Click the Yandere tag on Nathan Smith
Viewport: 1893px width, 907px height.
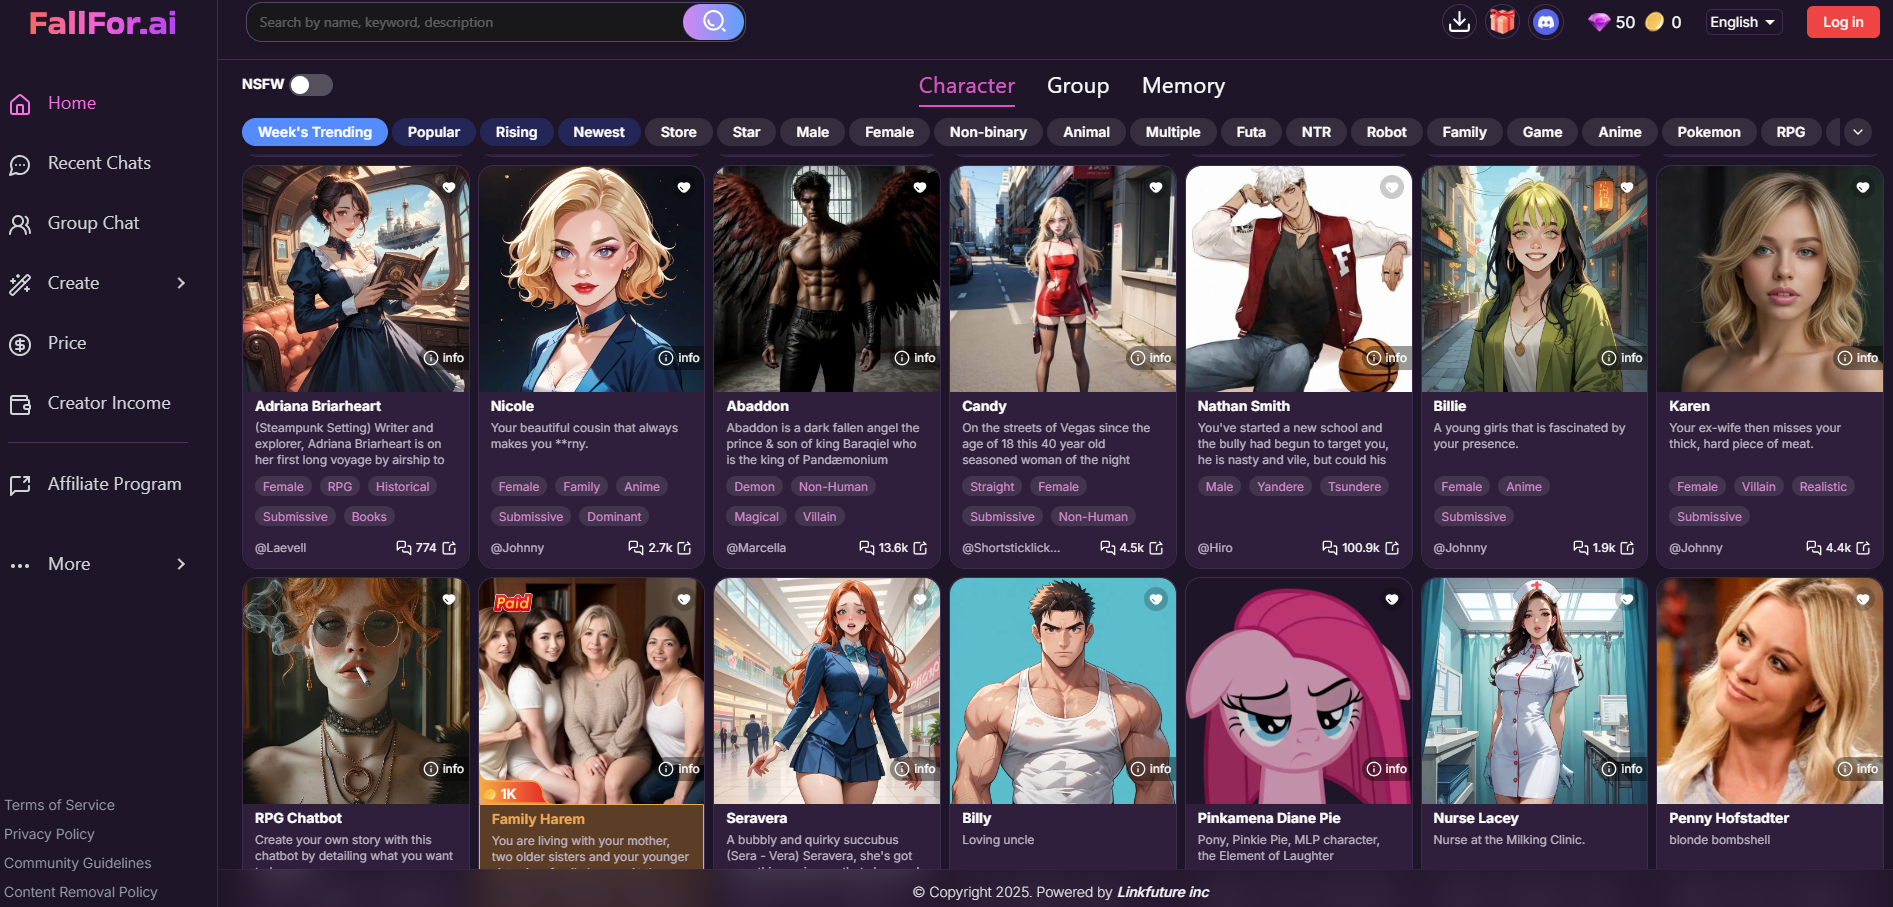1280,487
